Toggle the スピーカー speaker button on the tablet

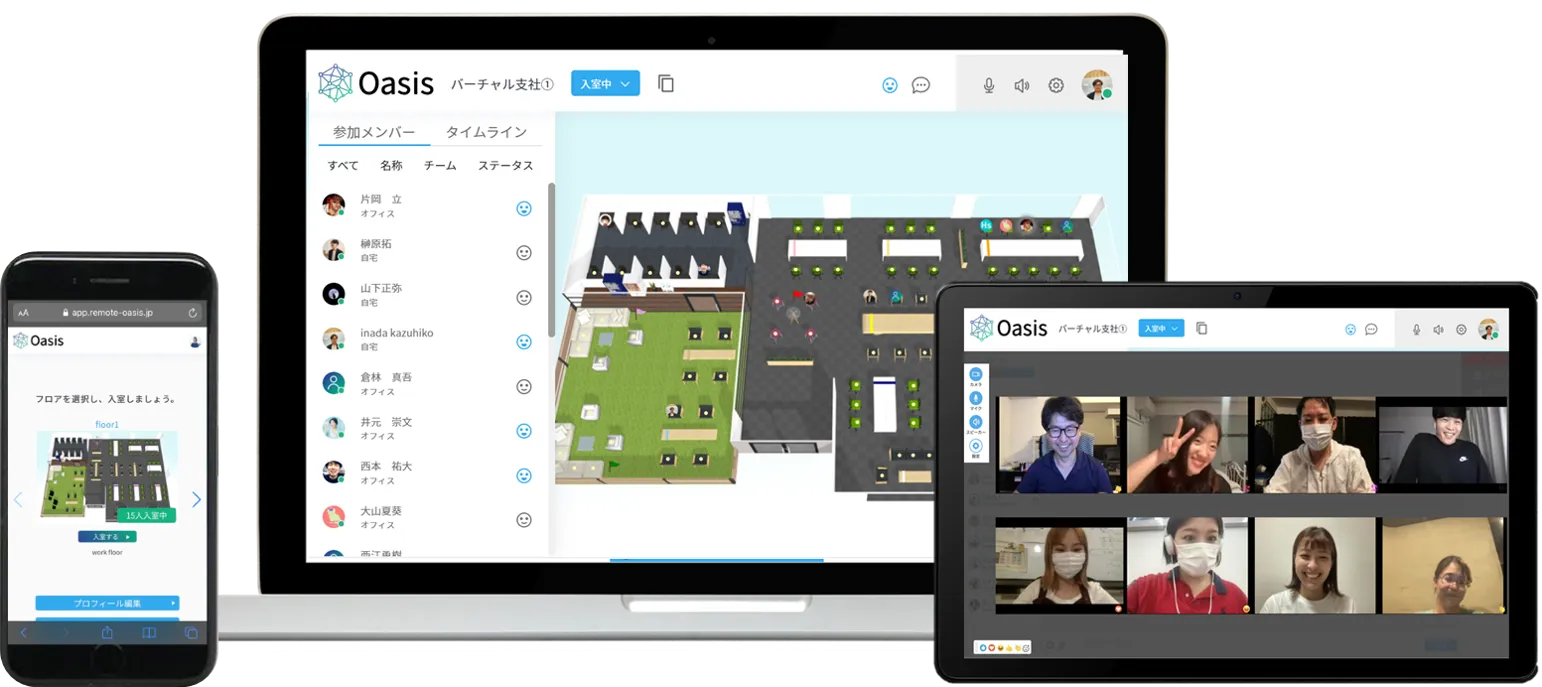pyautogui.click(x=976, y=423)
